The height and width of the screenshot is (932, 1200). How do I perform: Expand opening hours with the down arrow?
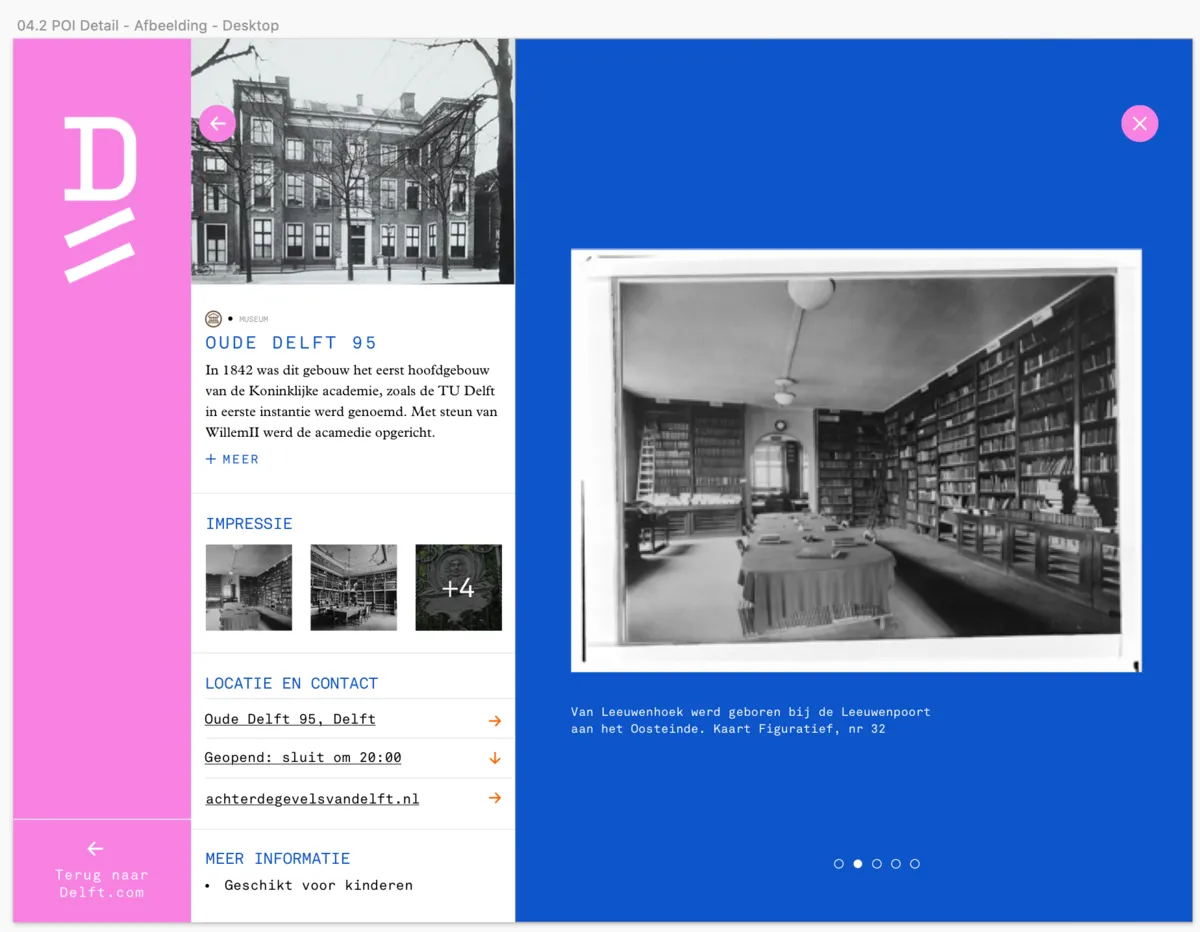tap(494, 759)
